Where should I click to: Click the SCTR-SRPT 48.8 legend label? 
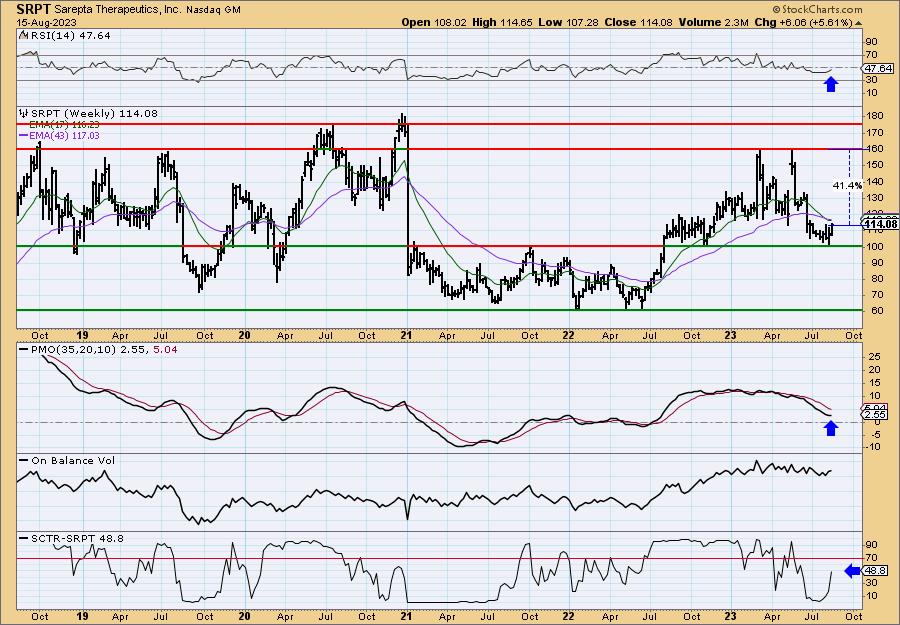click(x=77, y=538)
